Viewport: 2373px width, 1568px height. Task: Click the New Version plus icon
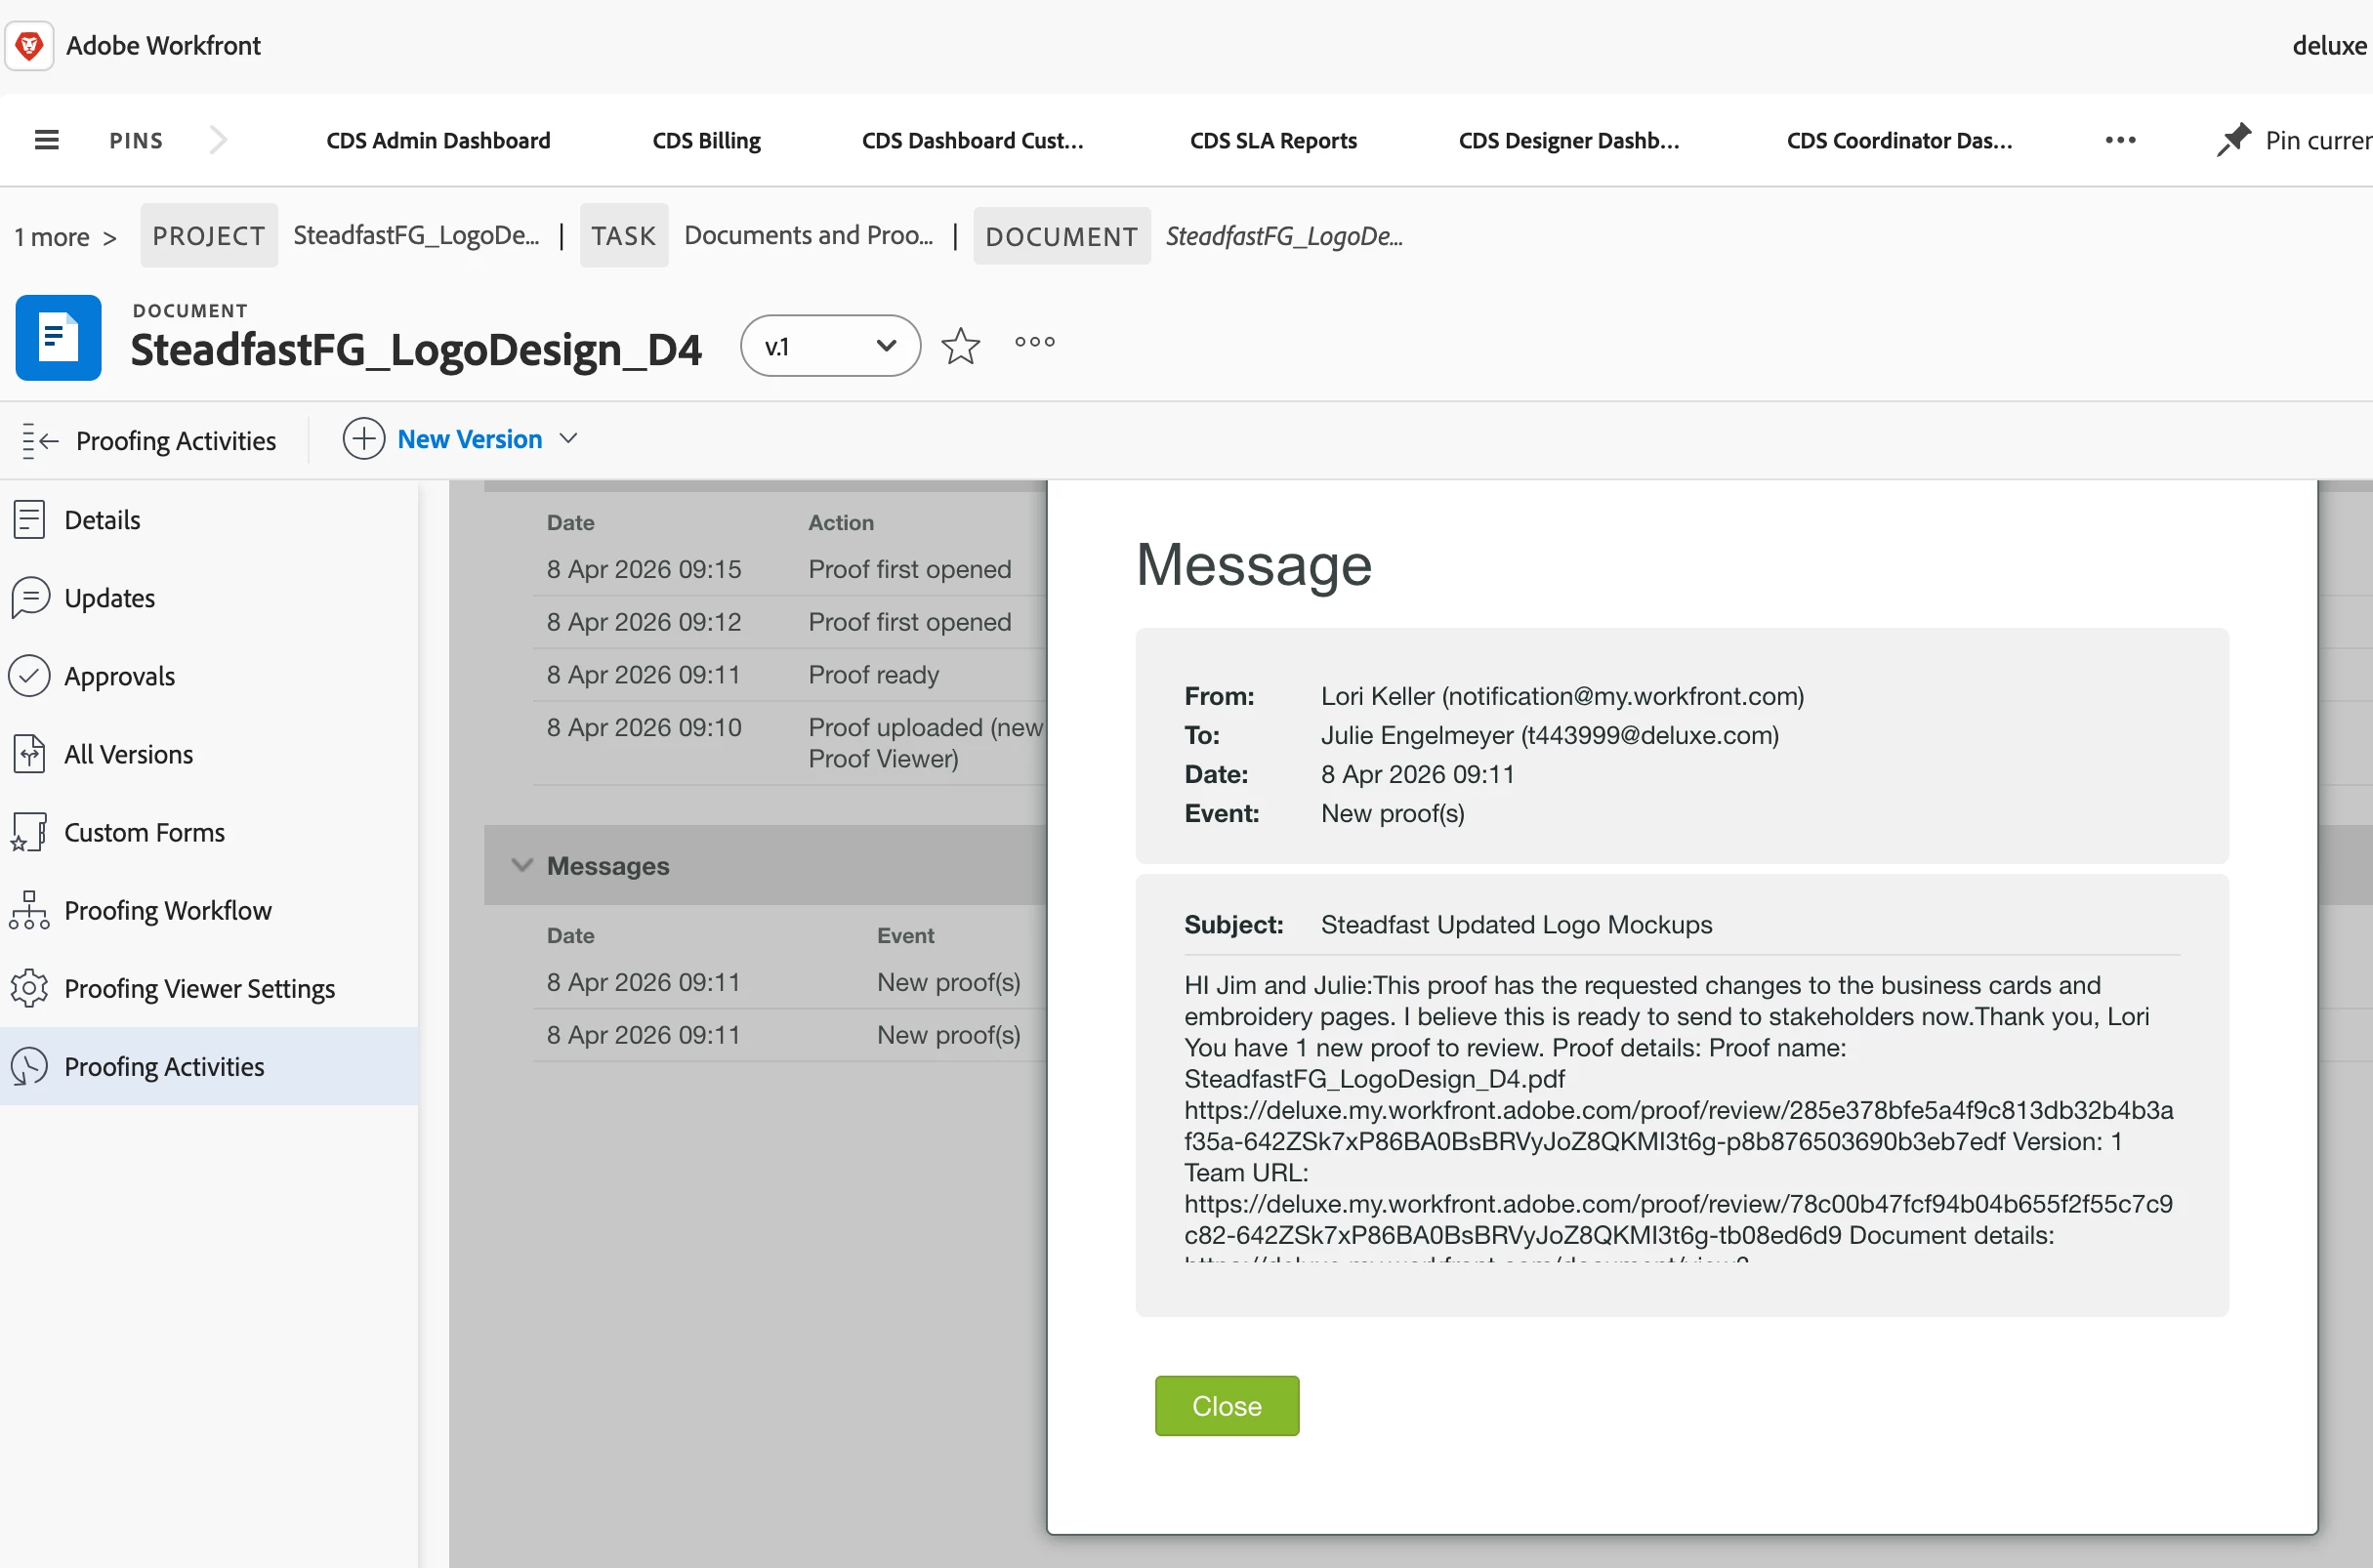pos(363,439)
